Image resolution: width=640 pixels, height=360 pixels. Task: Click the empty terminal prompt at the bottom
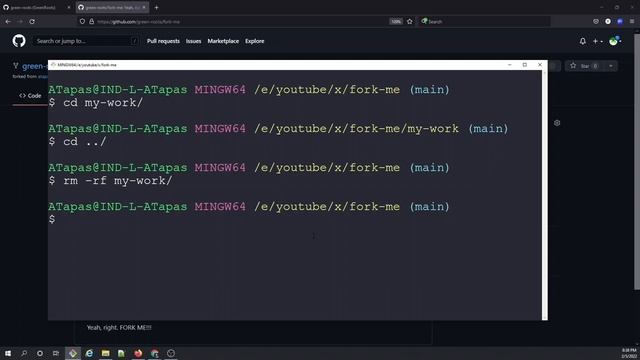(x=52, y=219)
